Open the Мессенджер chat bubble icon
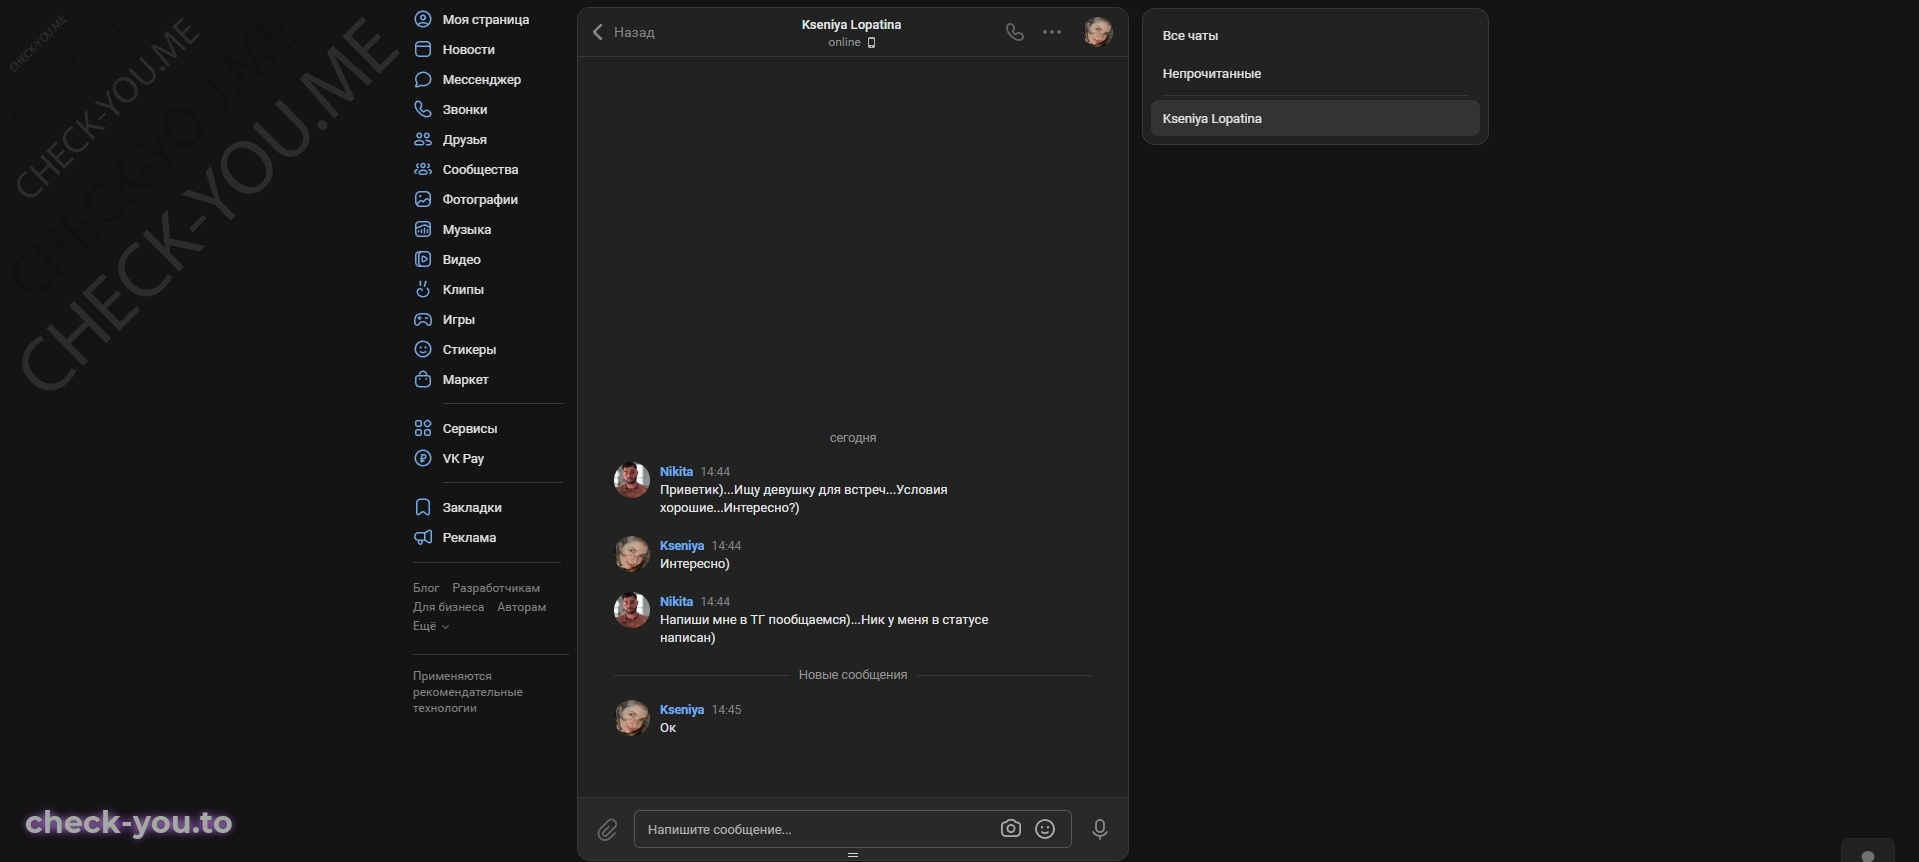Viewport: 1919px width, 862px height. [423, 79]
